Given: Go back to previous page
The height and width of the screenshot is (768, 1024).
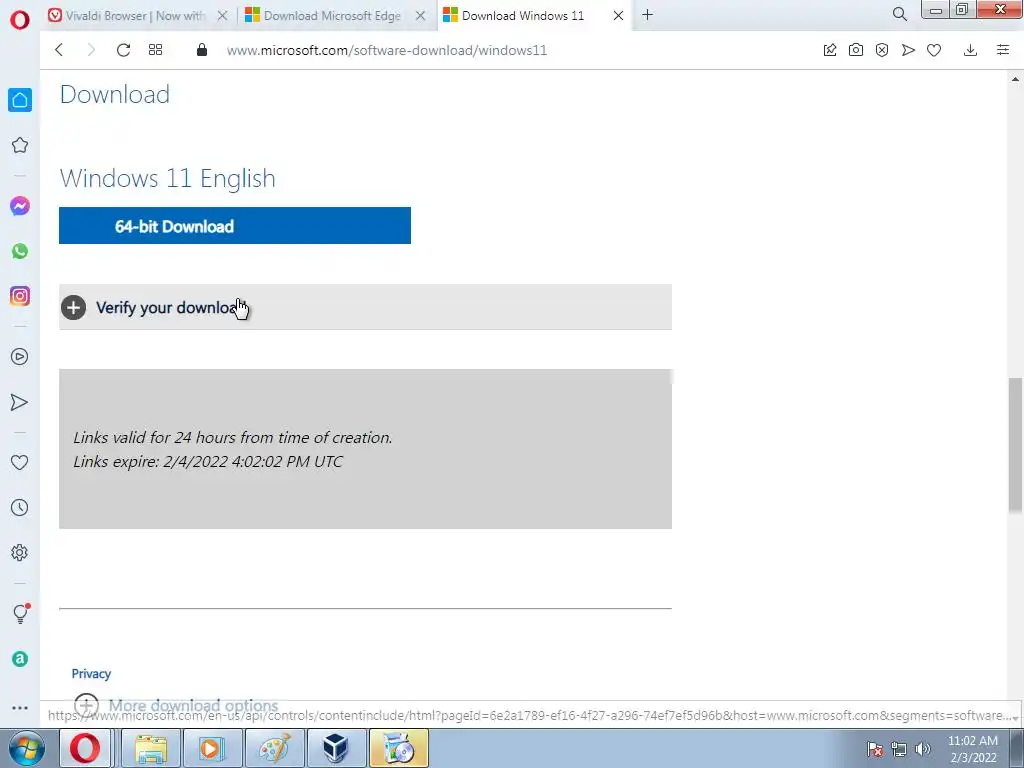Looking at the screenshot, I should (59, 50).
